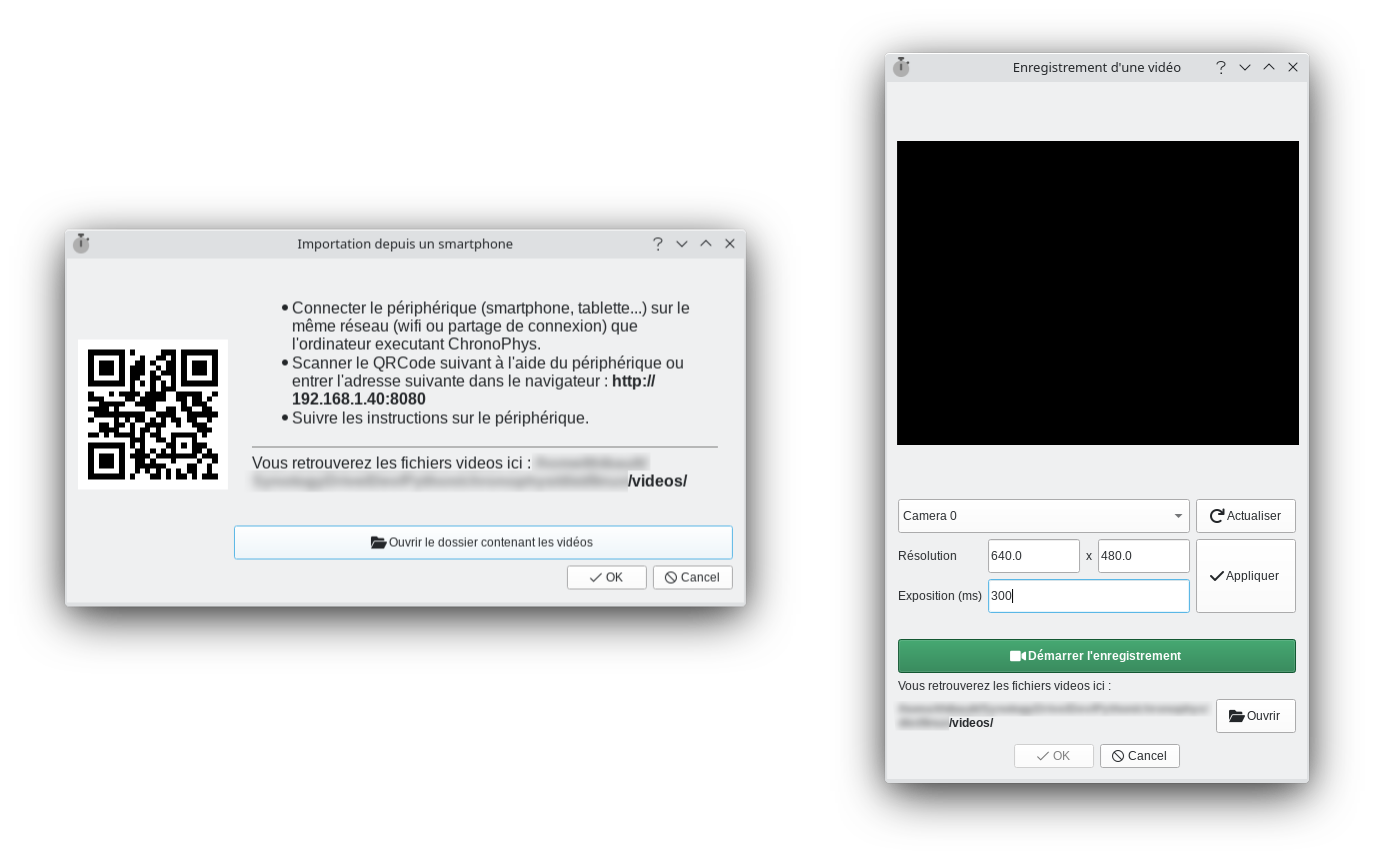Image resolution: width=1374 pixels, height=860 pixels.
Task: Click help question mark in Enregistrement dialog
Action: [x=1220, y=67]
